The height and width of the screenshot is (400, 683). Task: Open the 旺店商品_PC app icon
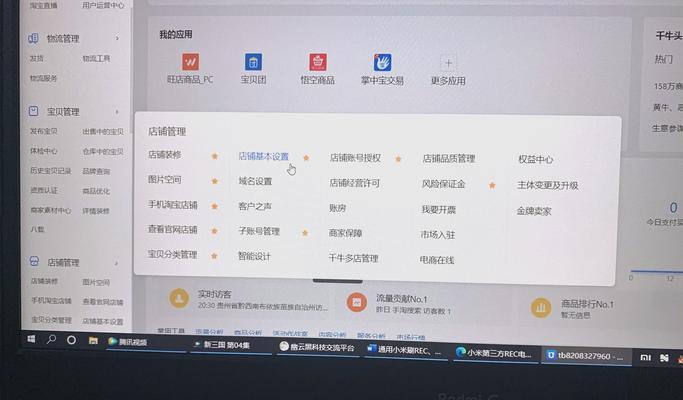pos(190,62)
